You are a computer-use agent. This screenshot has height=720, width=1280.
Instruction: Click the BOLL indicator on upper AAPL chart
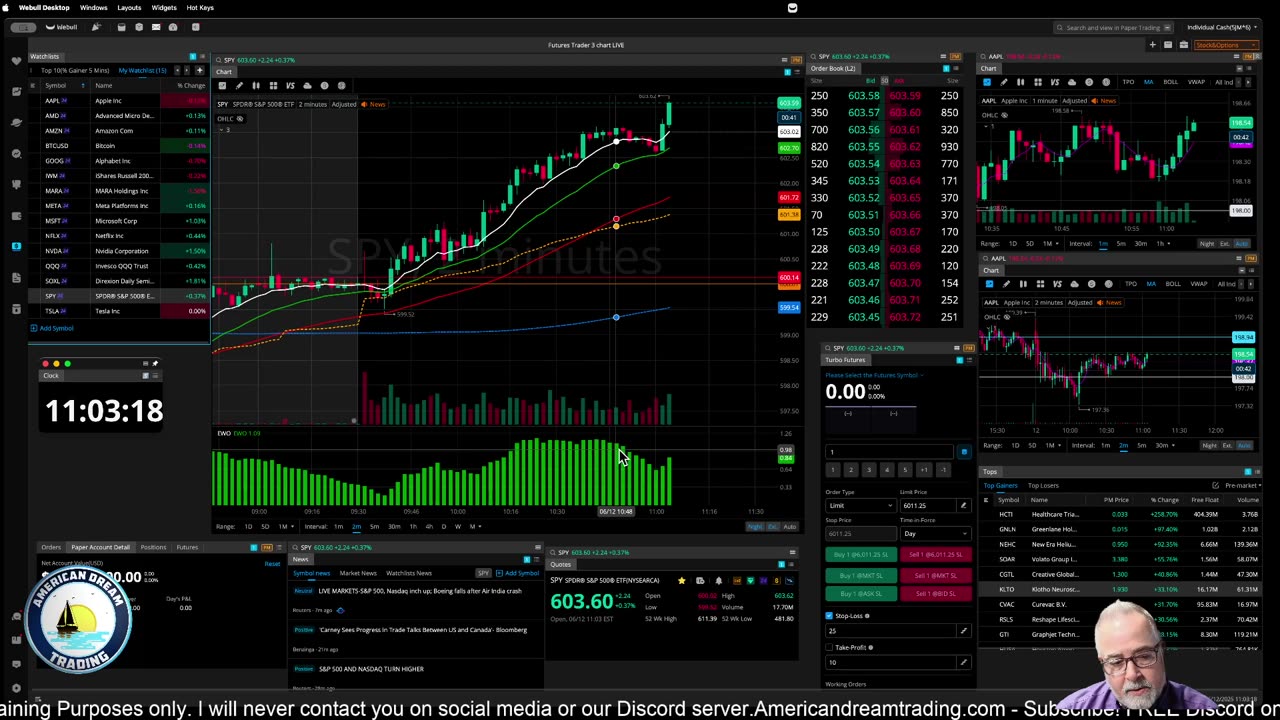1171,82
